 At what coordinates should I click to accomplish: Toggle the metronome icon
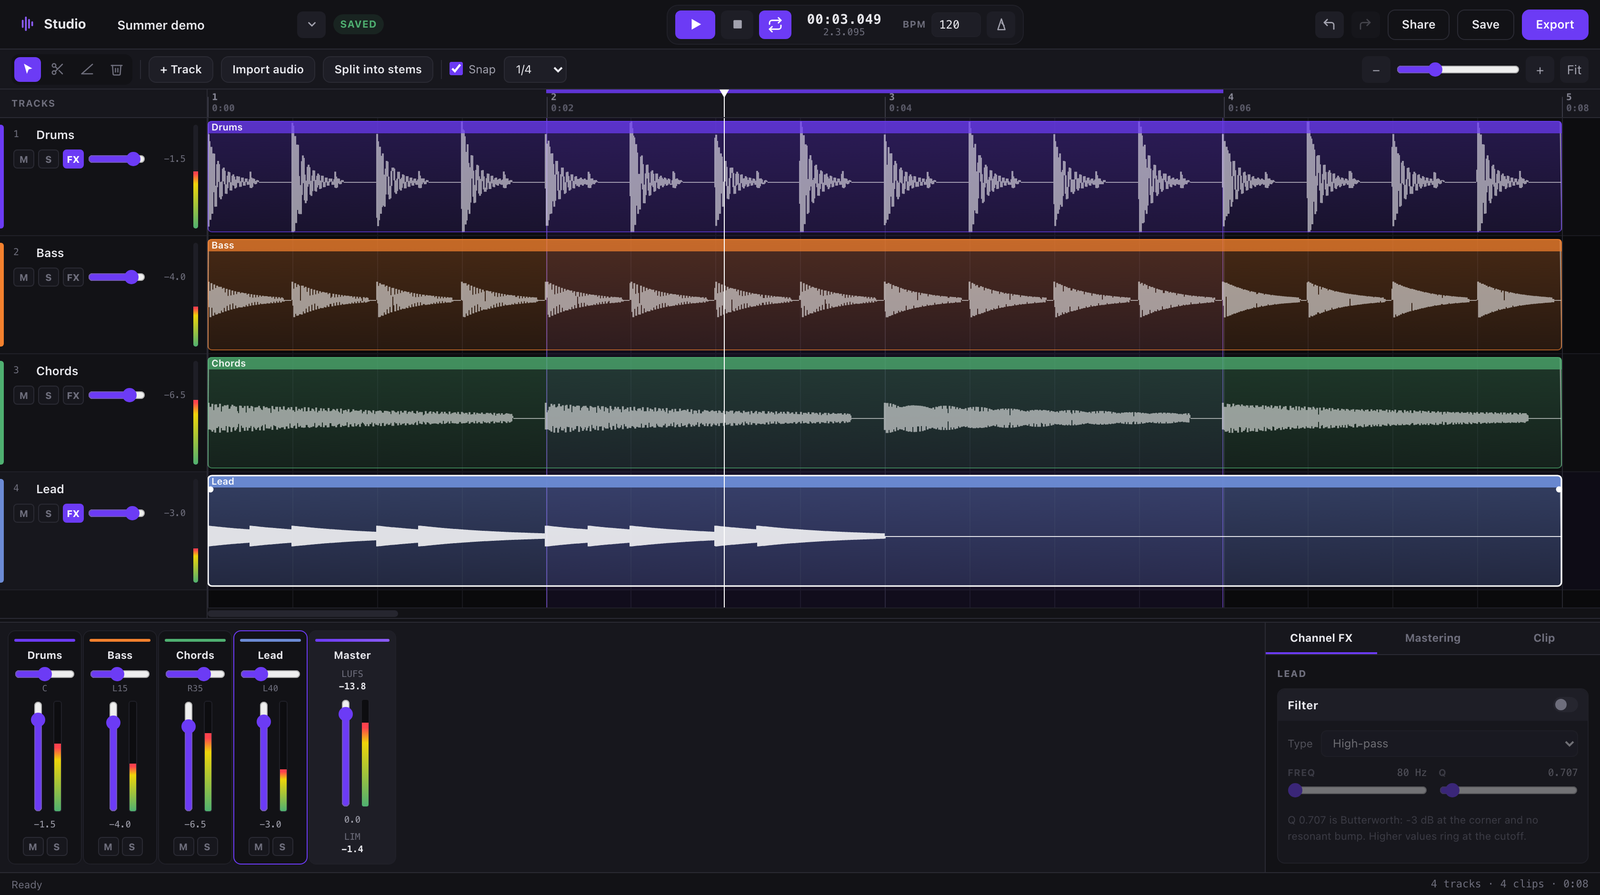click(x=1001, y=24)
